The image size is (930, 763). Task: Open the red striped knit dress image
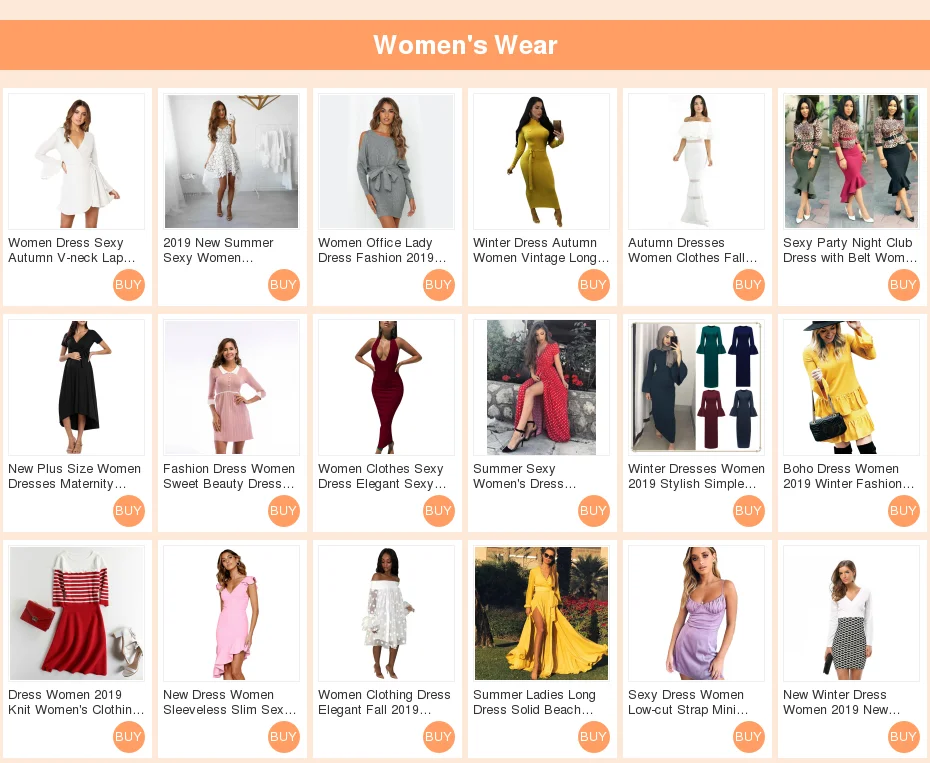point(77,613)
